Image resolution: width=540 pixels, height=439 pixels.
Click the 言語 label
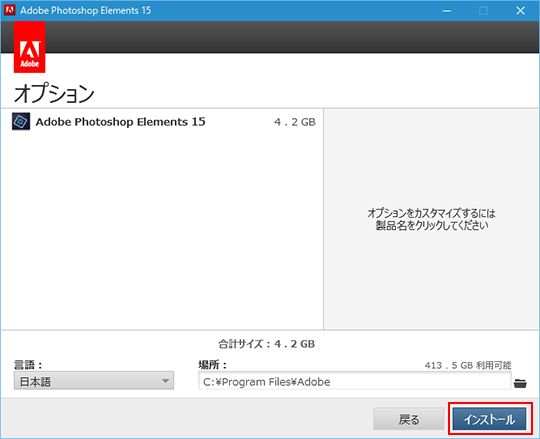click(28, 365)
